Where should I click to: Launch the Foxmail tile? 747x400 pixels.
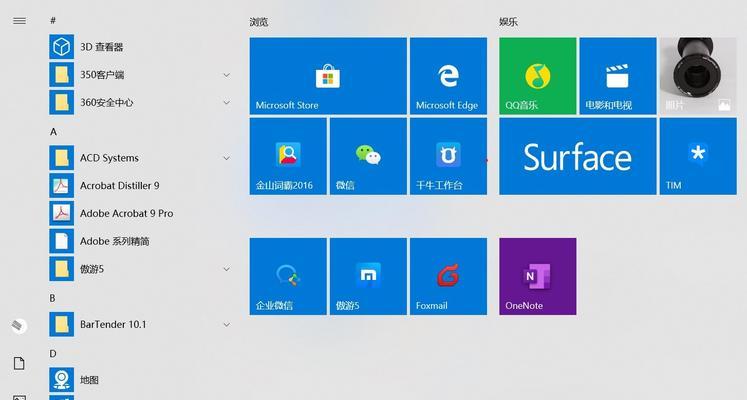click(448, 276)
